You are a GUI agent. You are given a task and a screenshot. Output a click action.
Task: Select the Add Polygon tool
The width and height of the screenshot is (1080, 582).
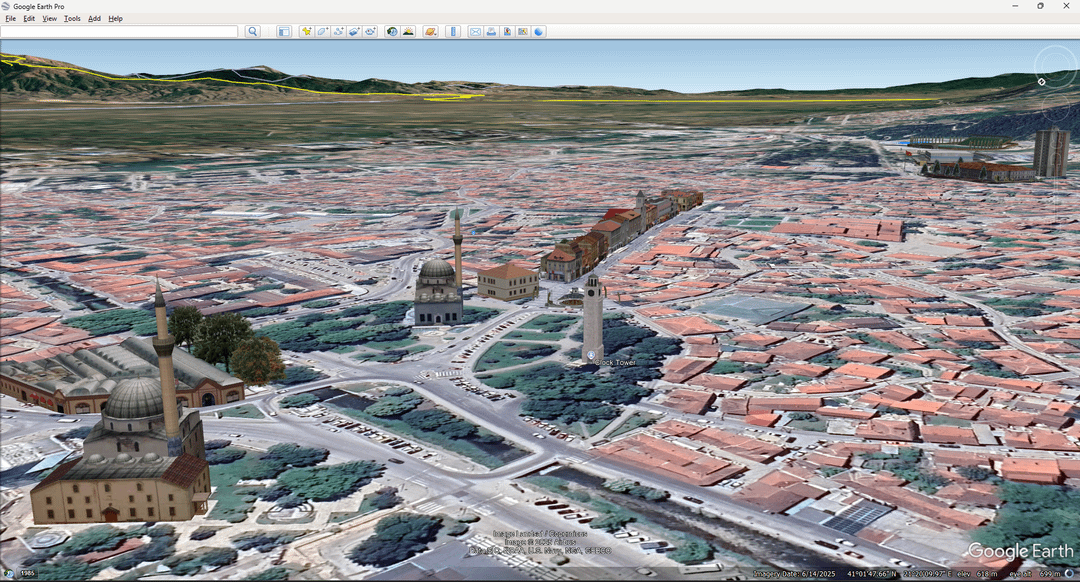[x=323, y=32]
